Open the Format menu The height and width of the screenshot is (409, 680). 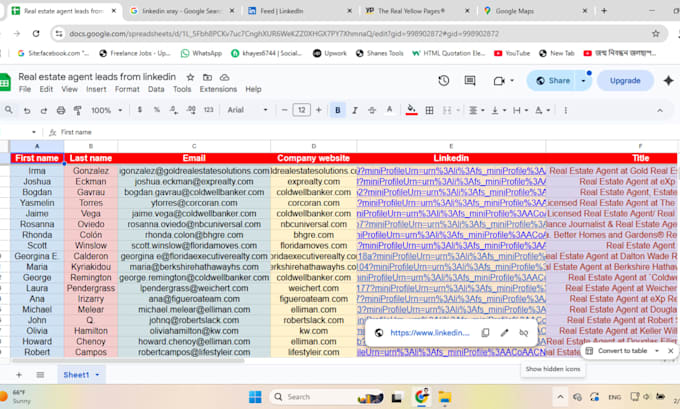[x=127, y=89]
